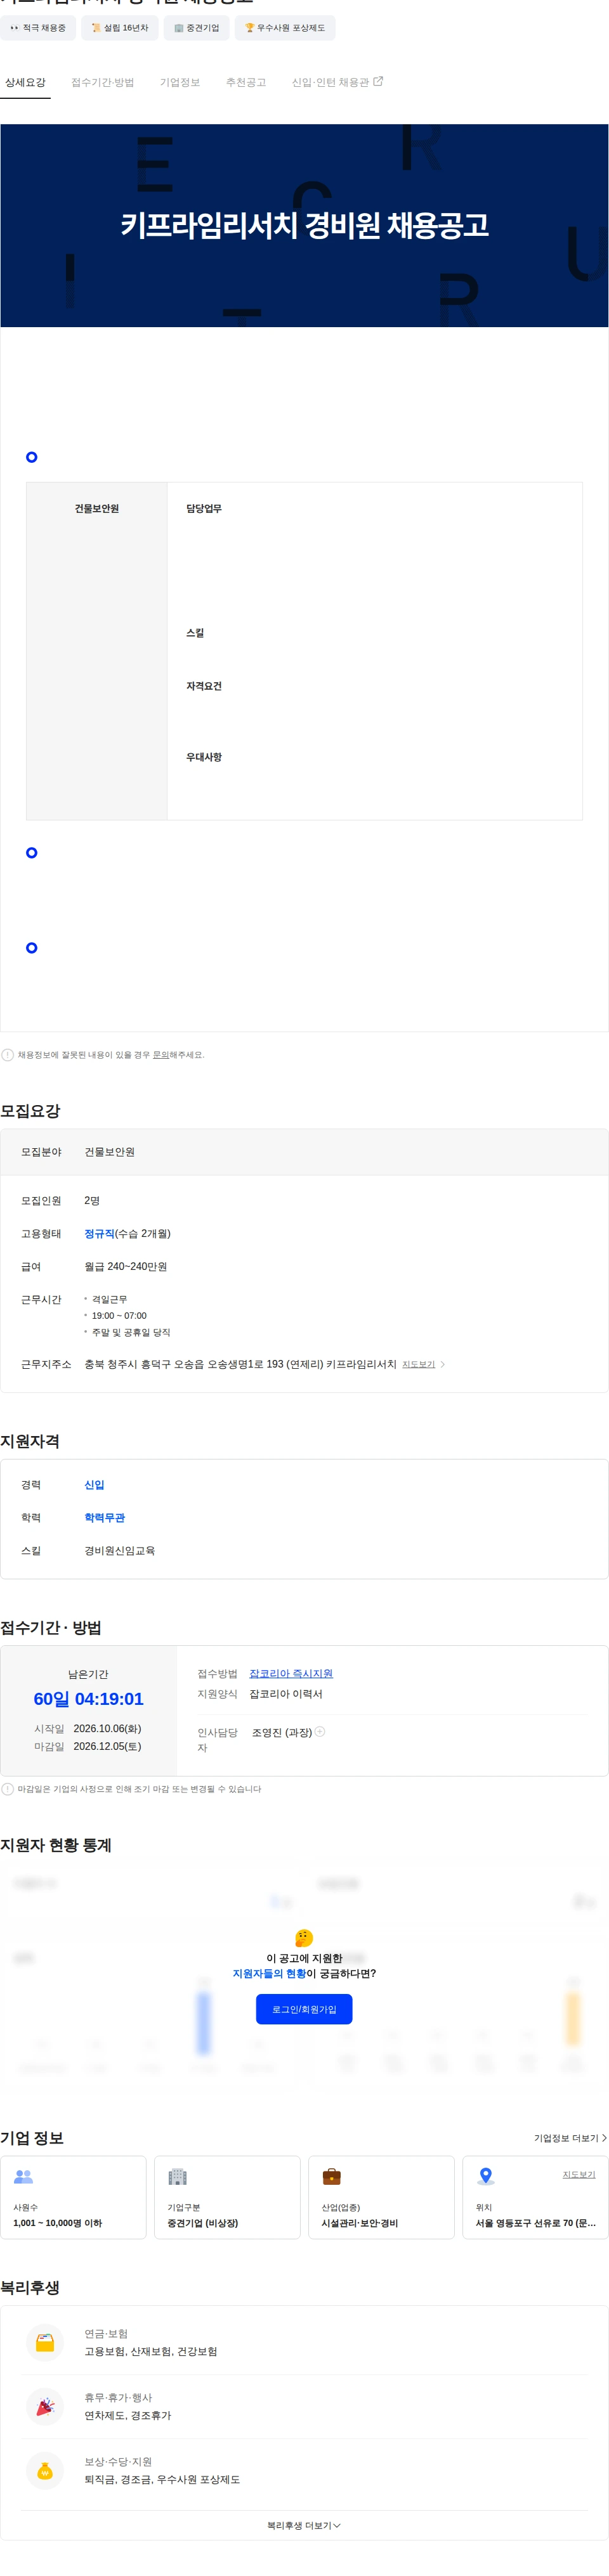This screenshot has height=2576, width=609.
Task: Click the 휴무·휴가·행사 party icon
Action: click(x=45, y=2407)
